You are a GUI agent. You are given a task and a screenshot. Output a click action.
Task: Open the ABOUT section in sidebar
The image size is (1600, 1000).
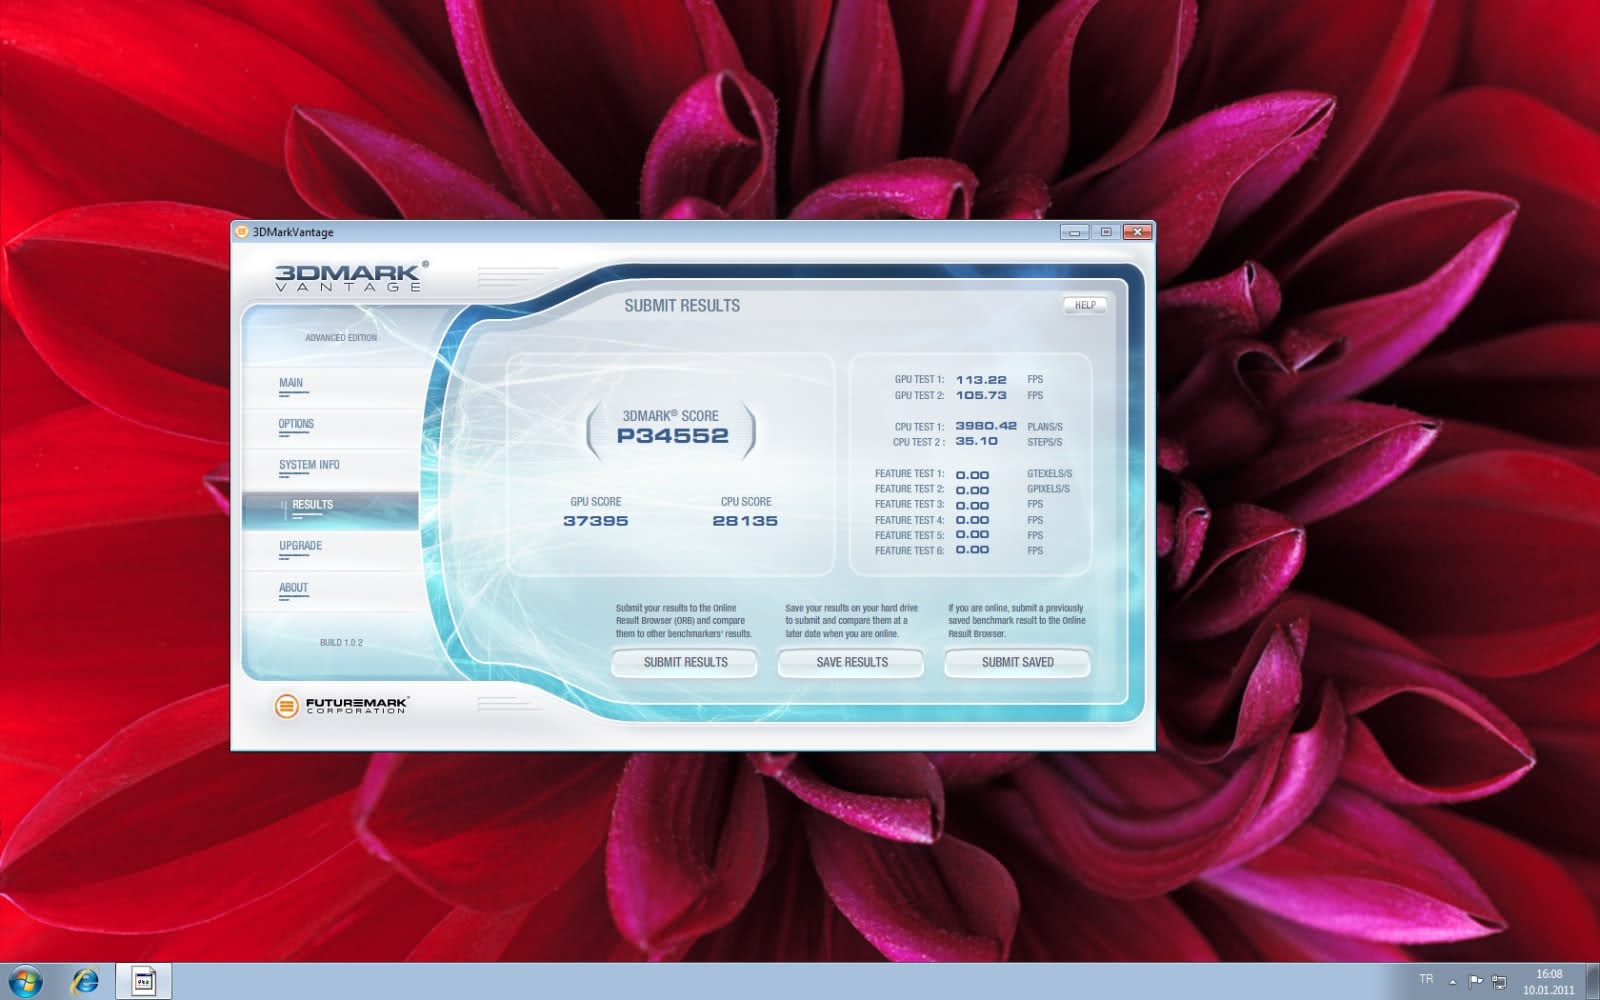pyautogui.click(x=293, y=588)
